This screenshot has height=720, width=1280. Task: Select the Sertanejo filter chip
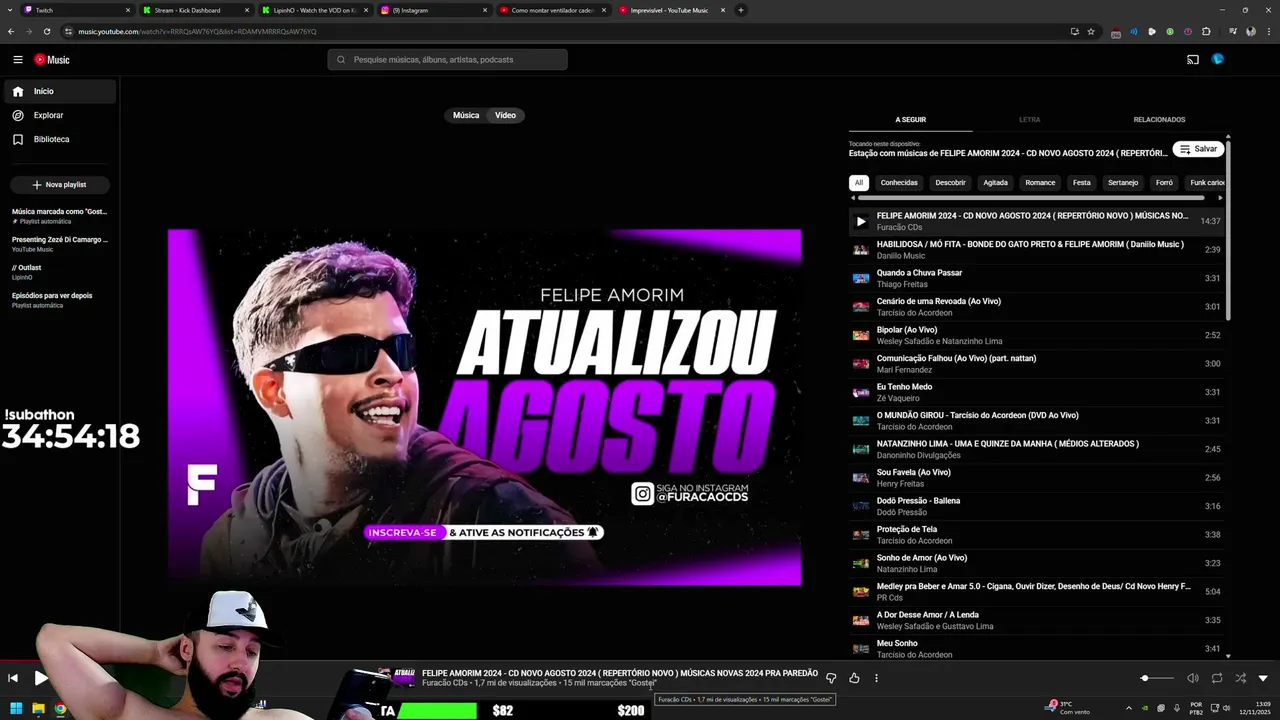coord(1123,183)
